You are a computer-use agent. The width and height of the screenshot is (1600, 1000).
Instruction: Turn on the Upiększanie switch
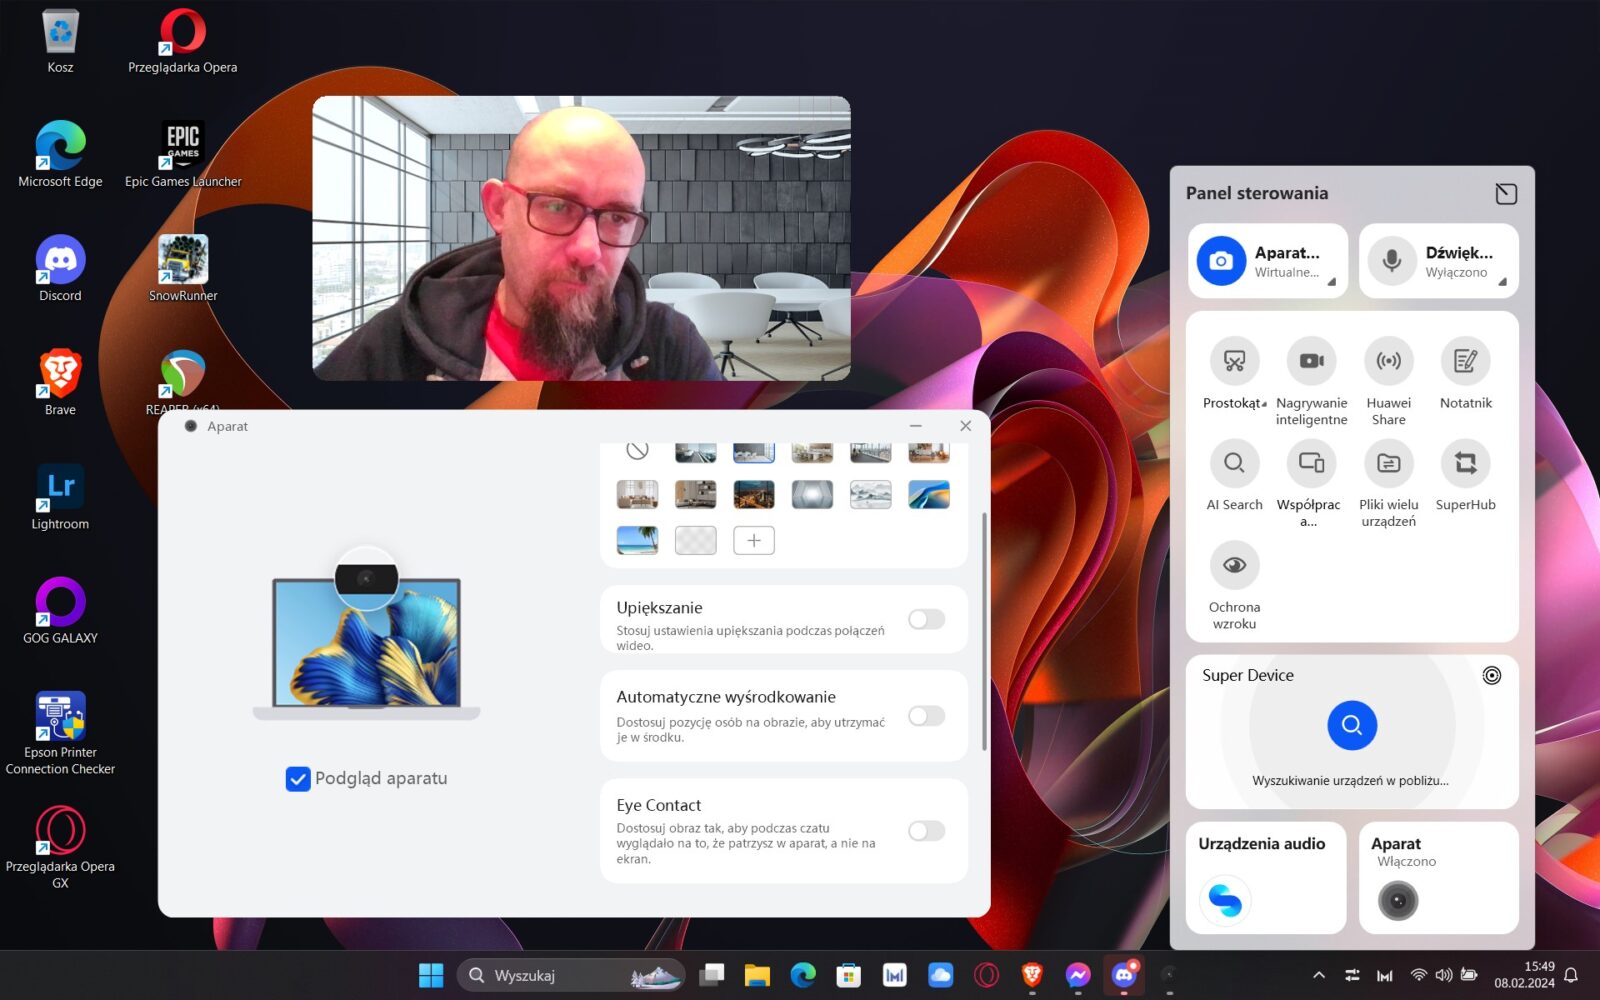coord(926,619)
